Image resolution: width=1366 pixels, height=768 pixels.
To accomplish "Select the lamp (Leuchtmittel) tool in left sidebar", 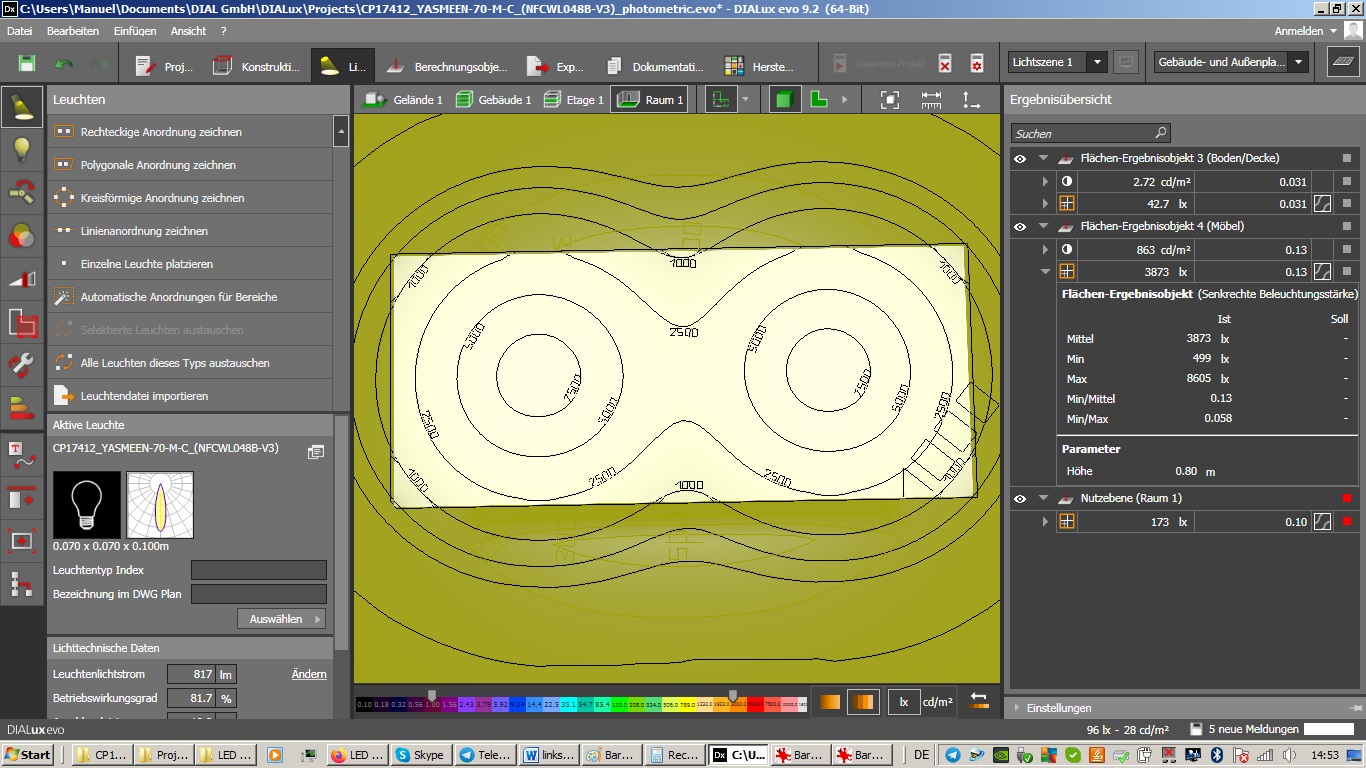I will tap(21, 149).
